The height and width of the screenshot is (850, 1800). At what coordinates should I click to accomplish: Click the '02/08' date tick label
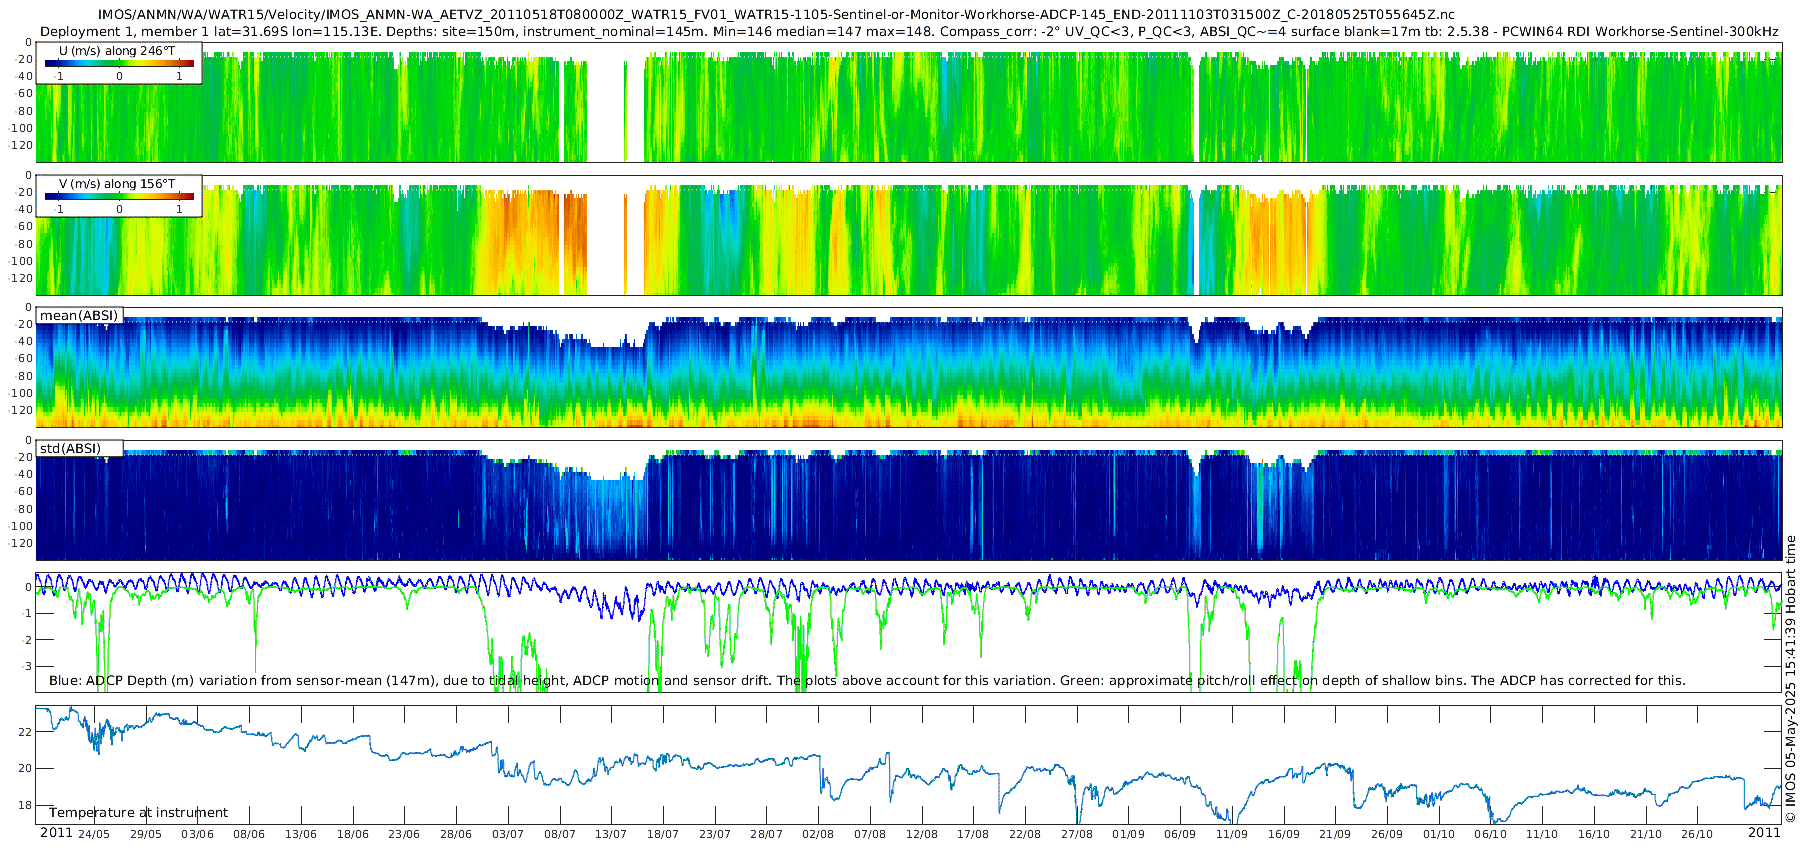[x=818, y=834]
